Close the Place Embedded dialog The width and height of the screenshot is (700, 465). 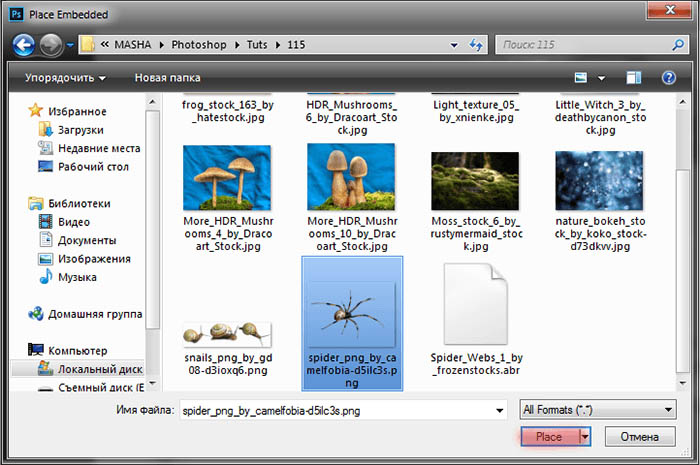pos(670,10)
